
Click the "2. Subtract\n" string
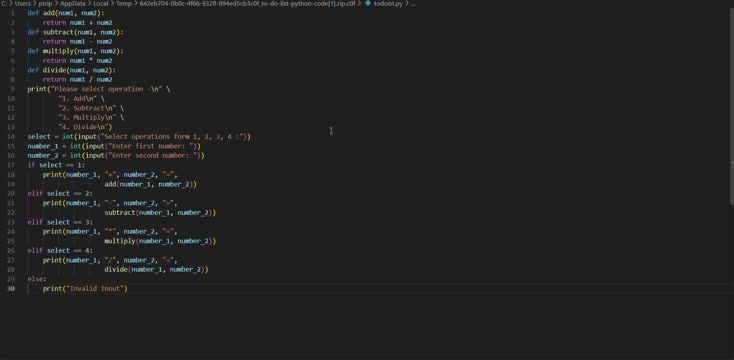click(x=87, y=108)
